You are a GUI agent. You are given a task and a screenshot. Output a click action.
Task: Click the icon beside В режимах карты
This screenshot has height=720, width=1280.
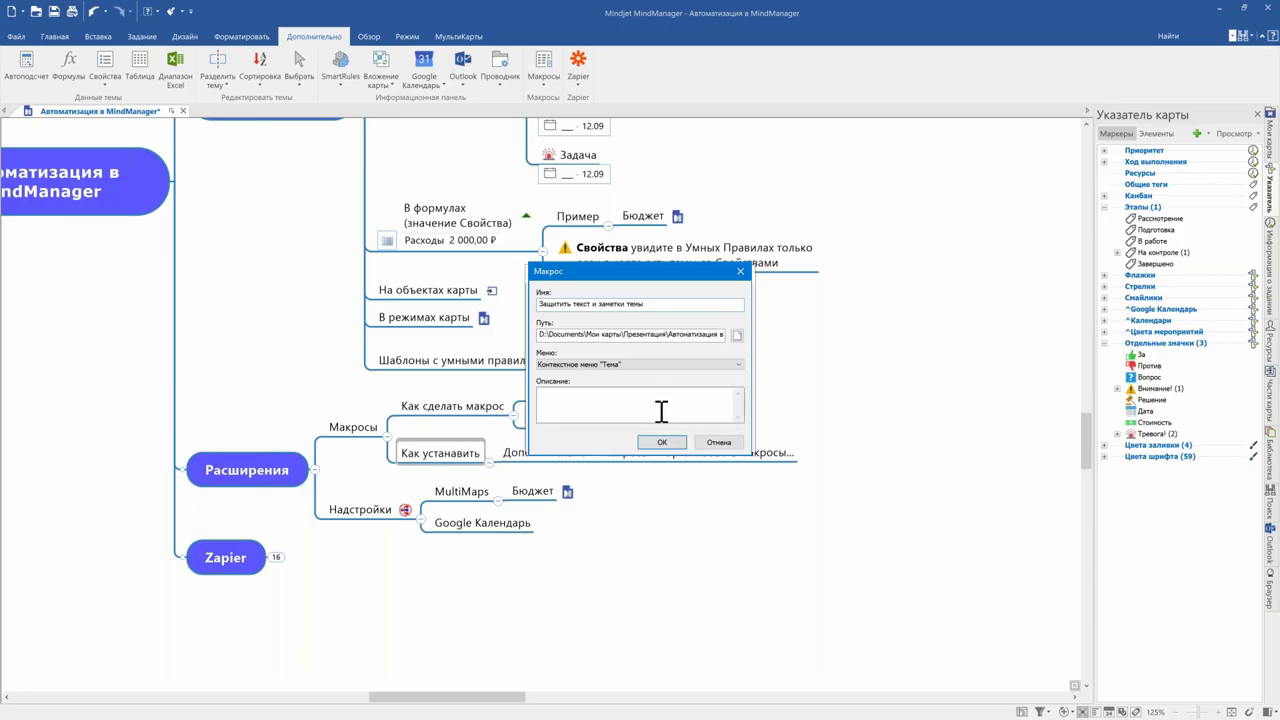coord(484,318)
